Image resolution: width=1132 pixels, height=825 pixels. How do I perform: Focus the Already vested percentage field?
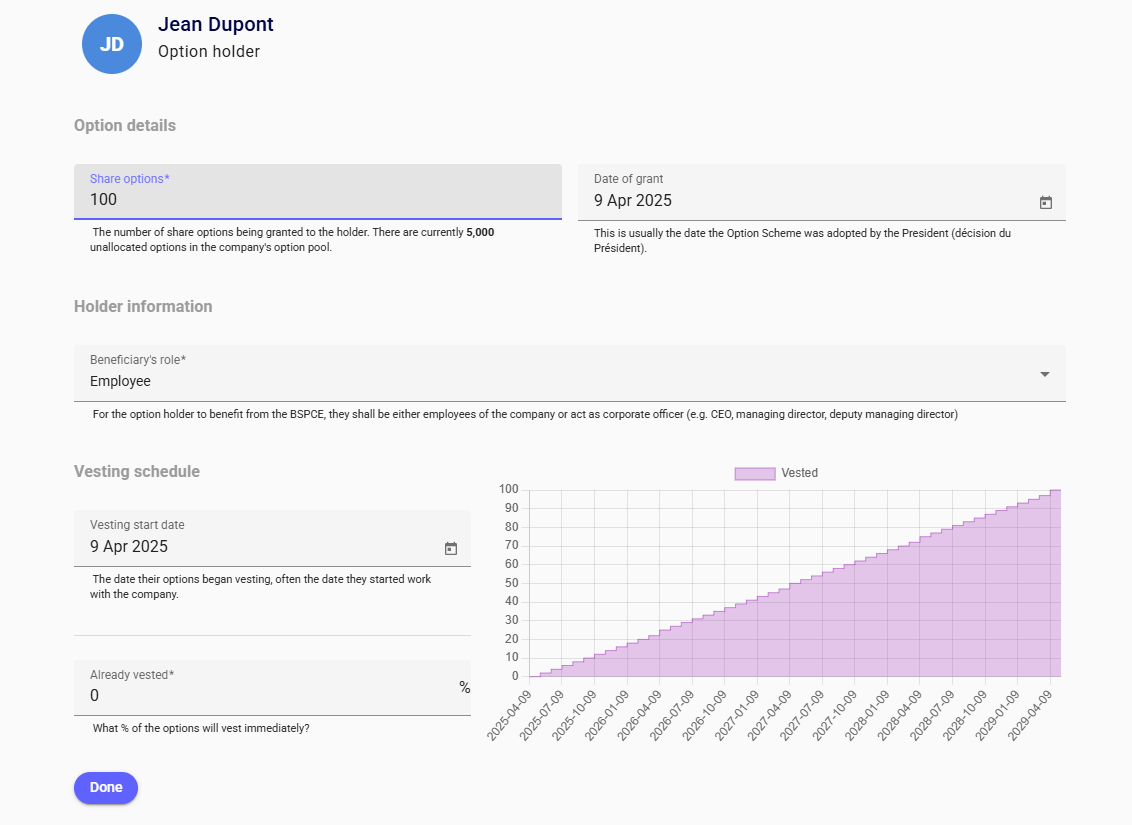(260, 695)
